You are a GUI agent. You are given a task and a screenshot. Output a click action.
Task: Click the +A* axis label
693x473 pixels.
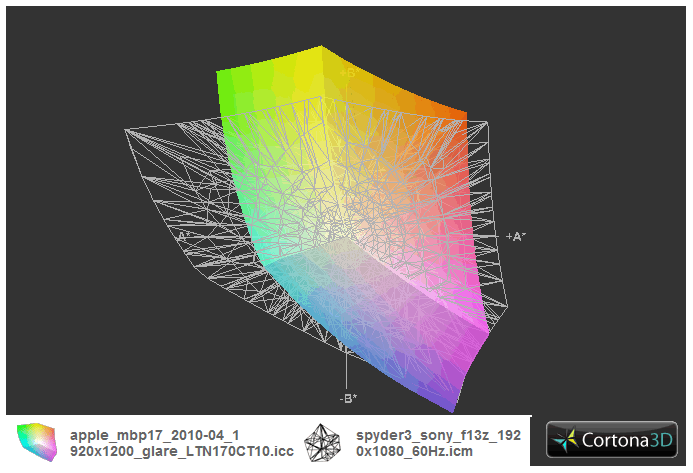515,237
